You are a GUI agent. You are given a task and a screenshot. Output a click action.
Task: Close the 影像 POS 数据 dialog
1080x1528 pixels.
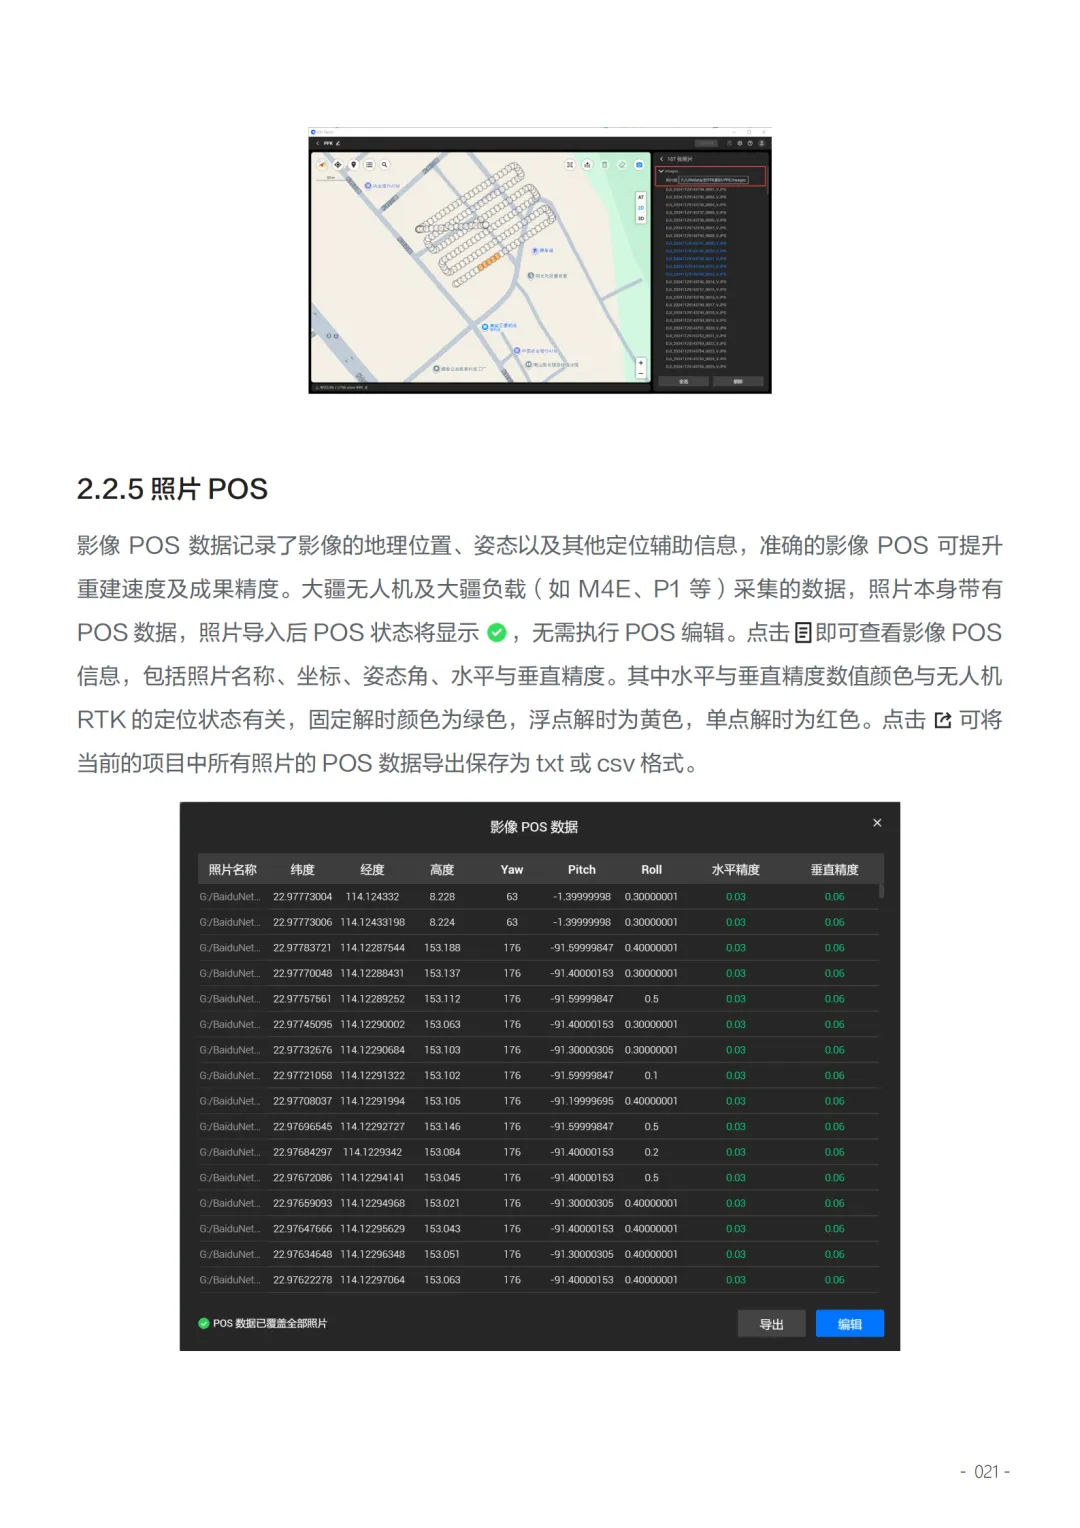(x=877, y=823)
